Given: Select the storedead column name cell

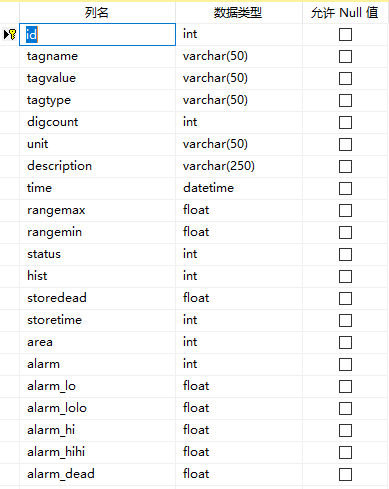Looking at the screenshot, I should (x=97, y=298).
